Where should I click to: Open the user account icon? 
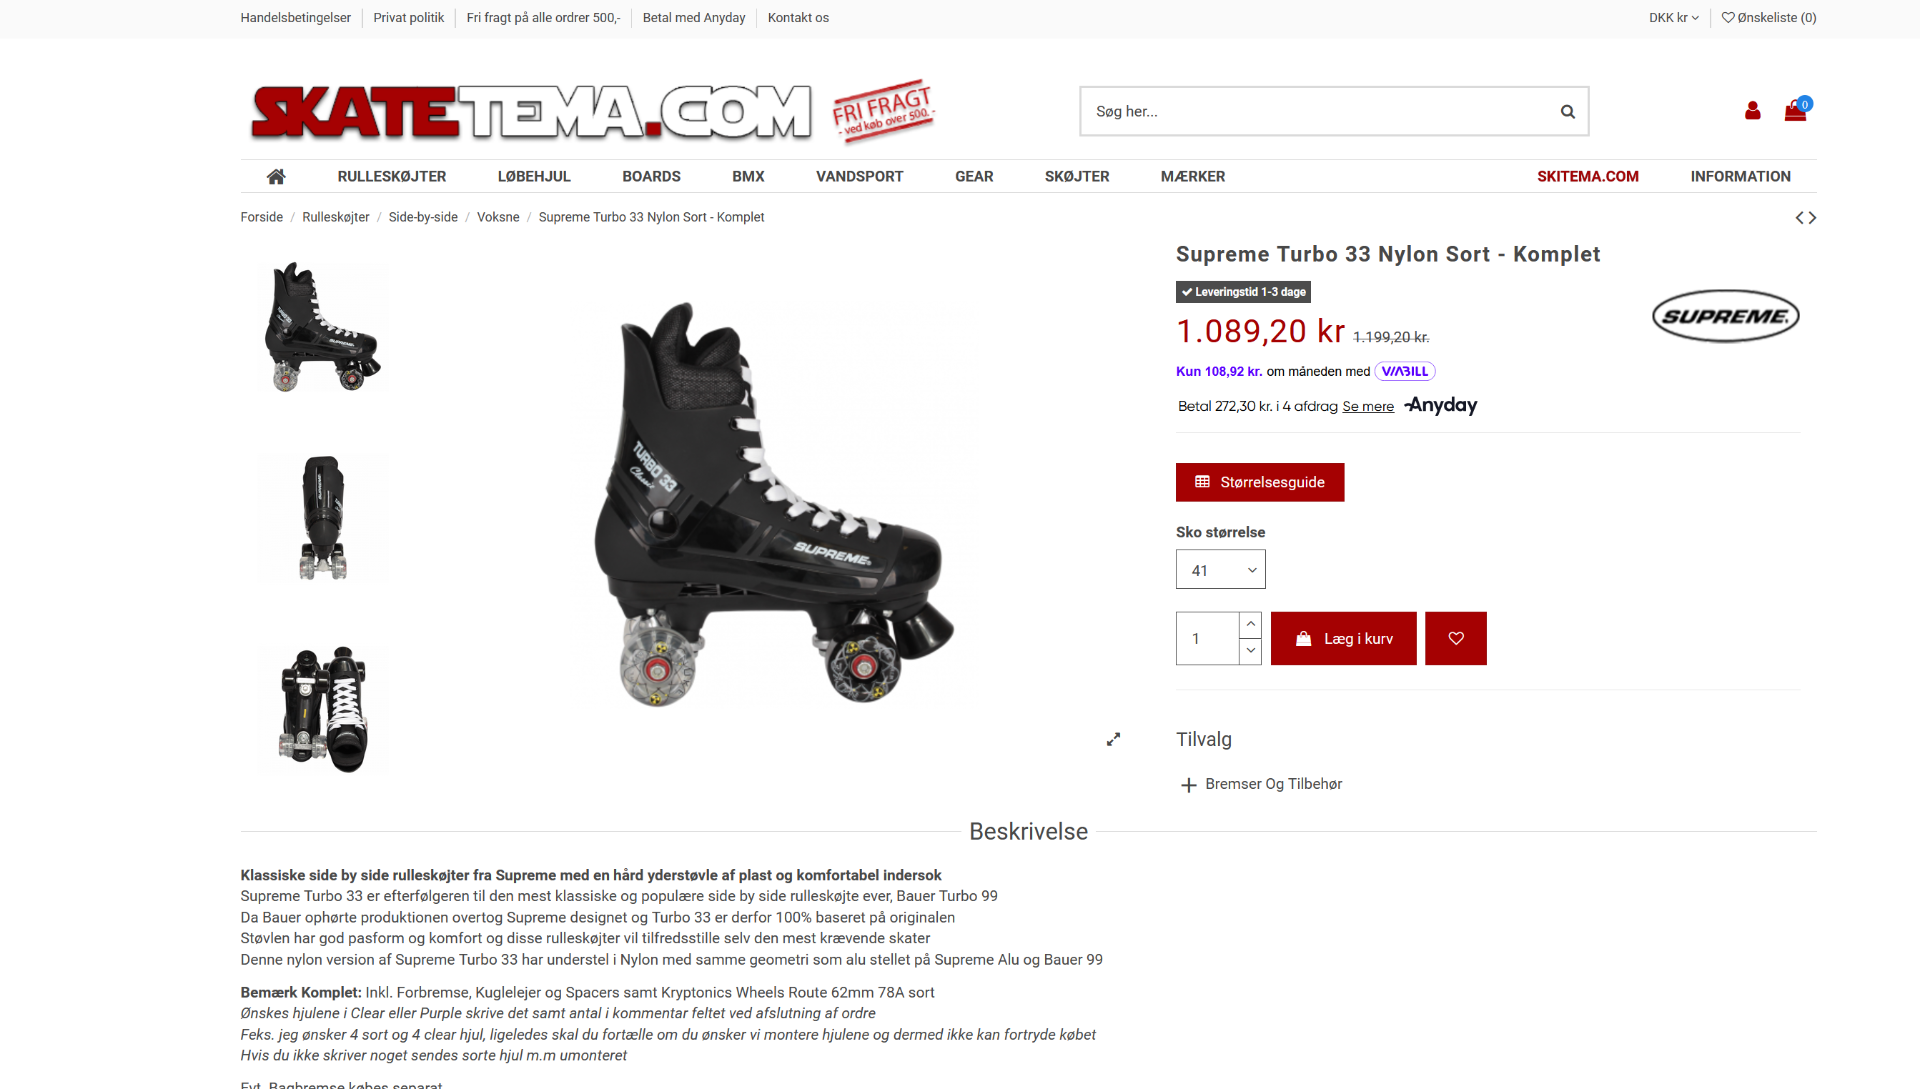pyautogui.click(x=1752, y=111)
